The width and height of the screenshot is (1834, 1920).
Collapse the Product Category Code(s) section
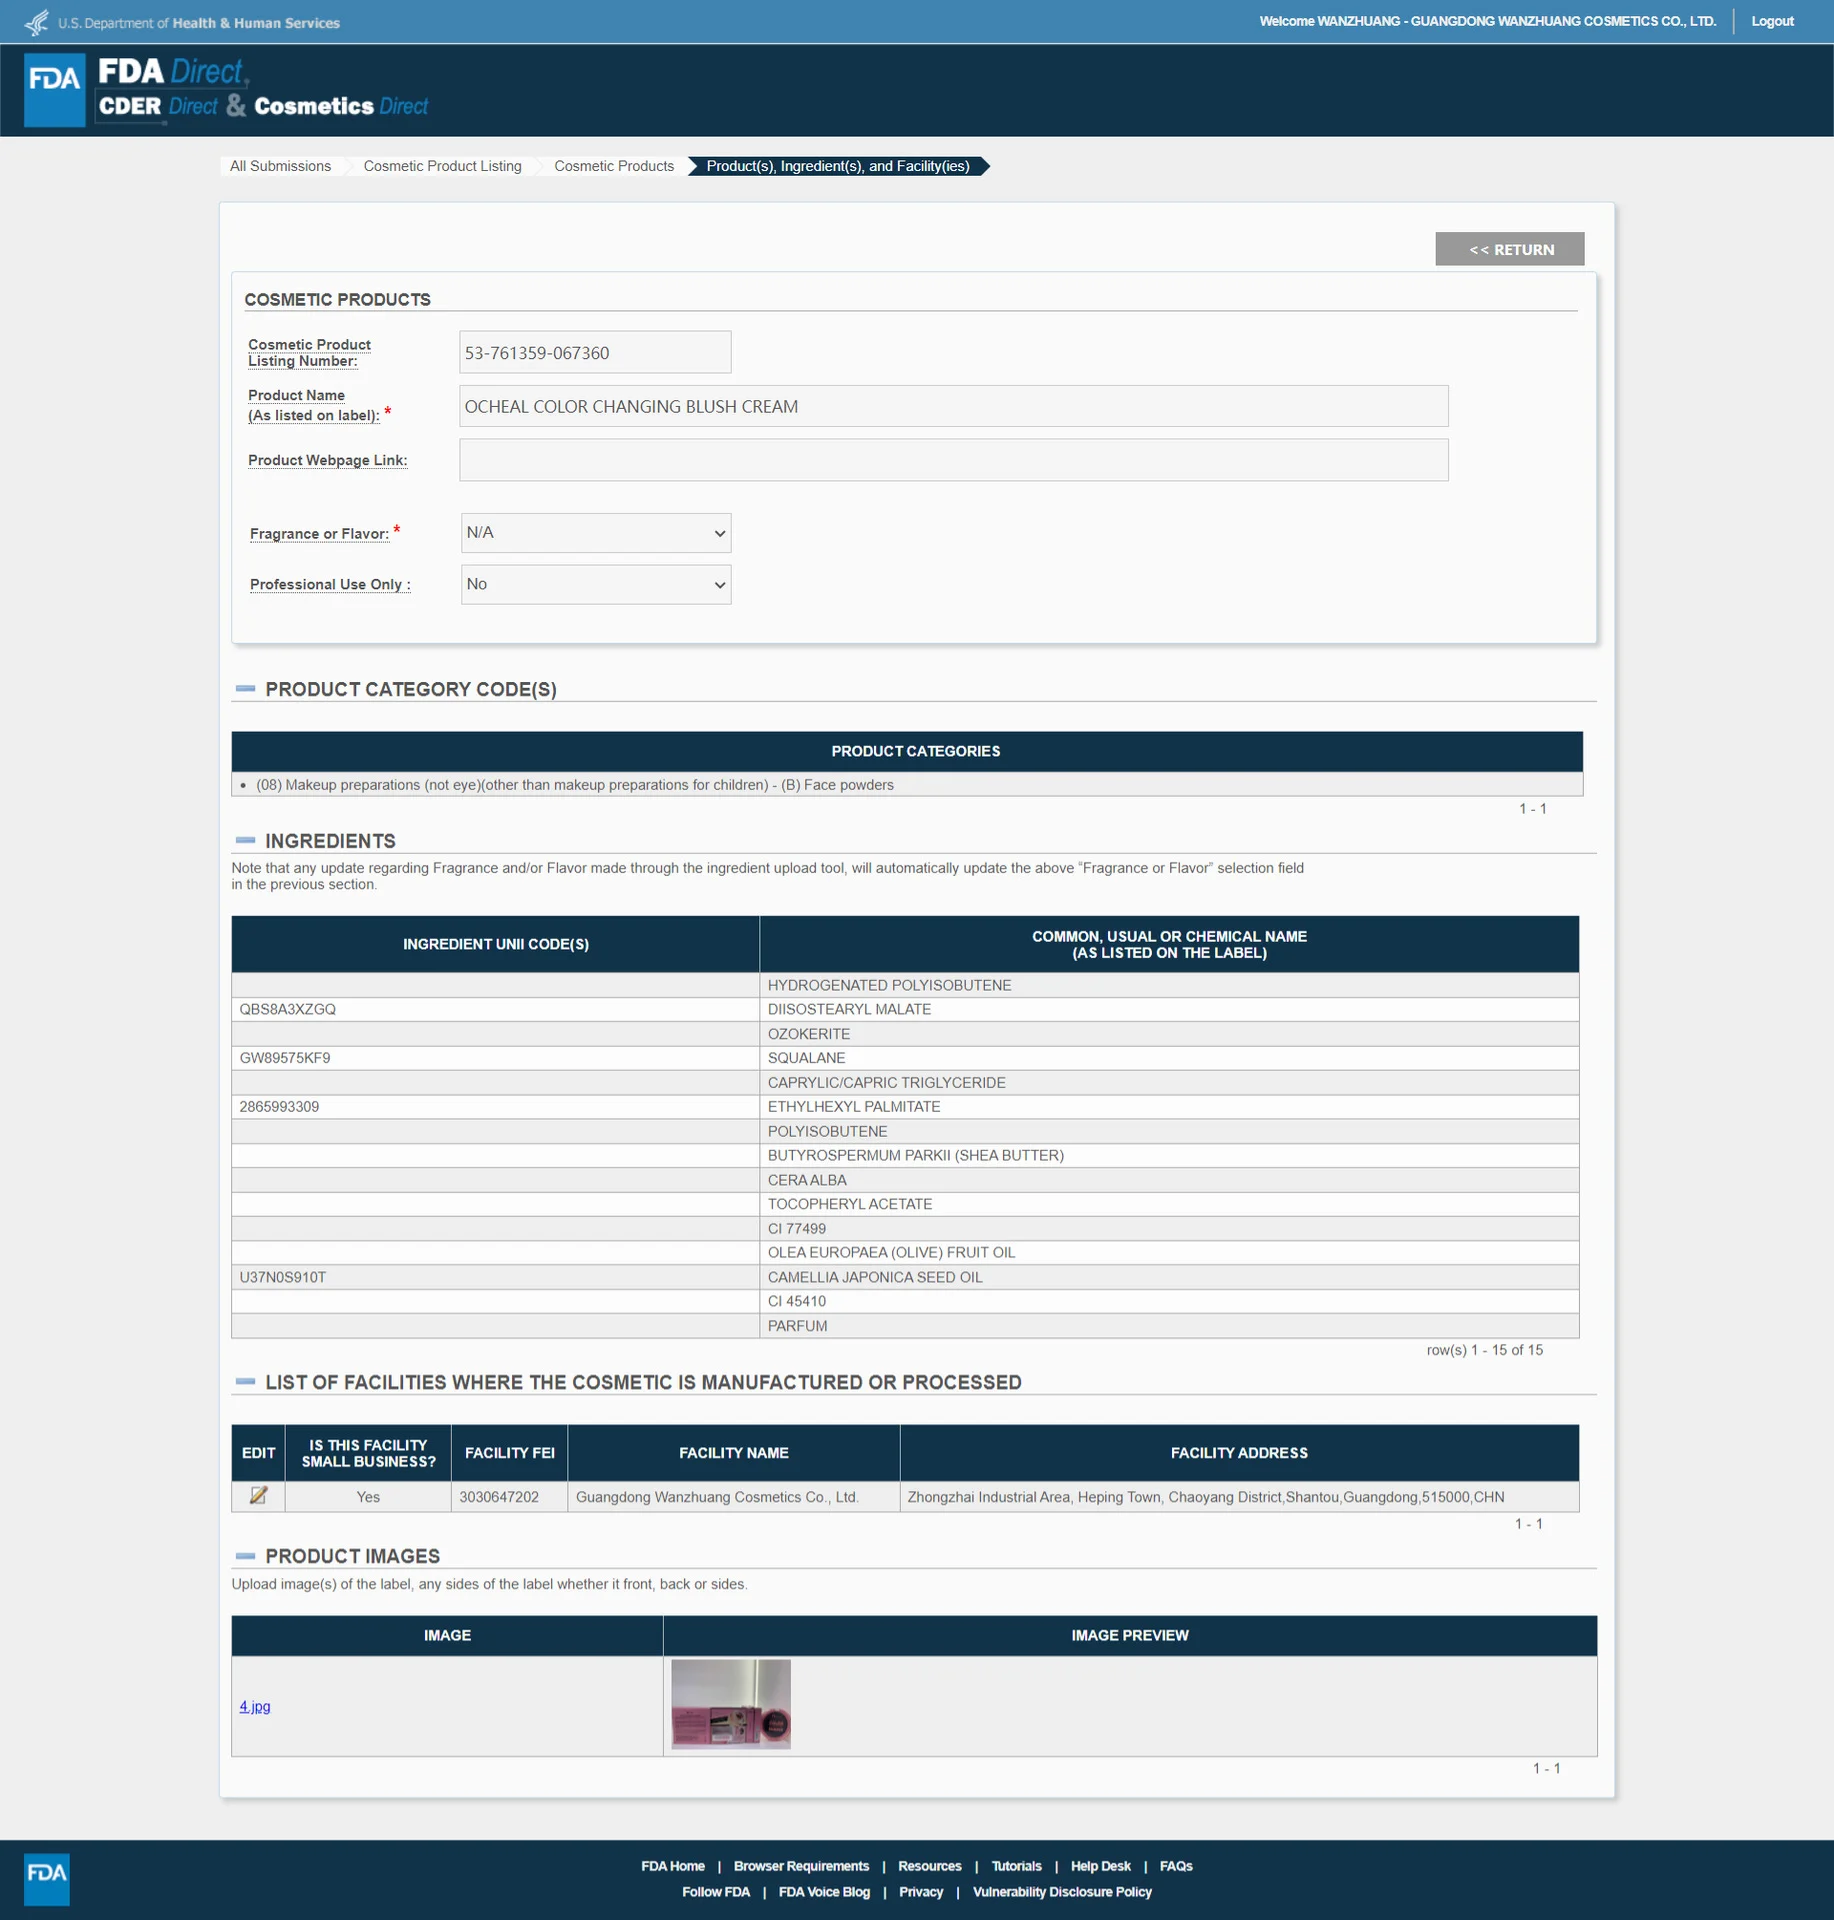point(245,689)
